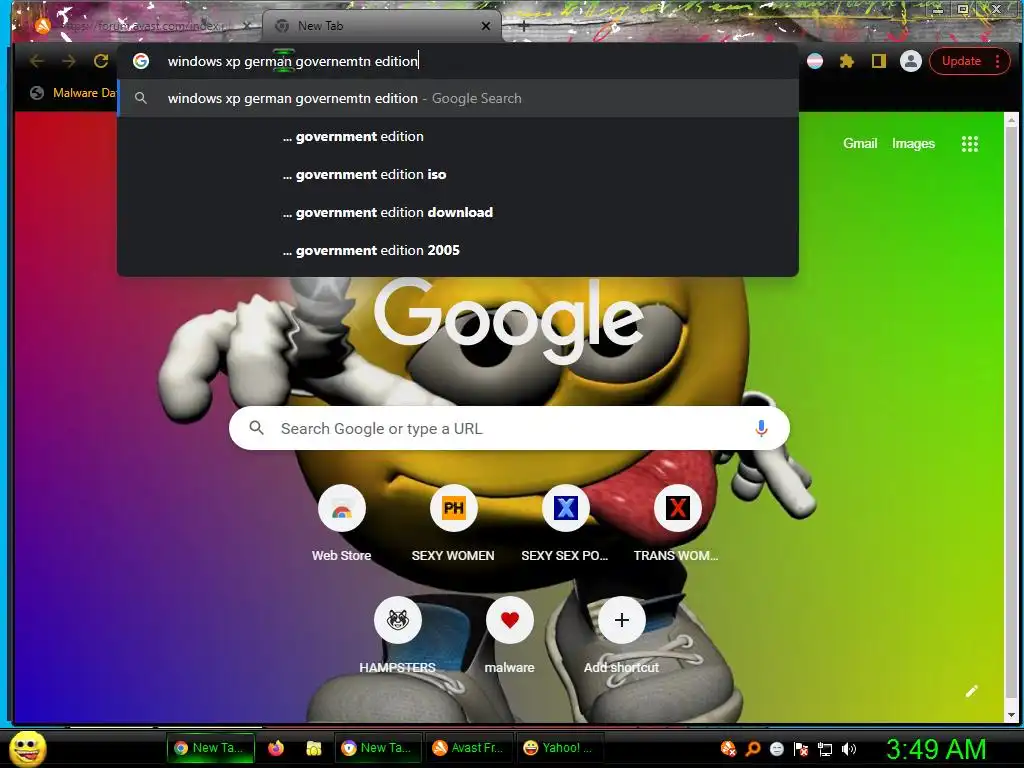
Task: Open the file explorer folder in the taskbar
Action: pos(314,748)
